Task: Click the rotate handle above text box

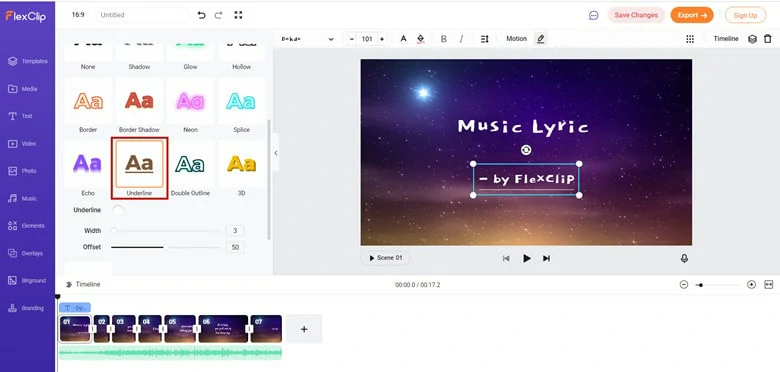Action: (x=526, y=150)
